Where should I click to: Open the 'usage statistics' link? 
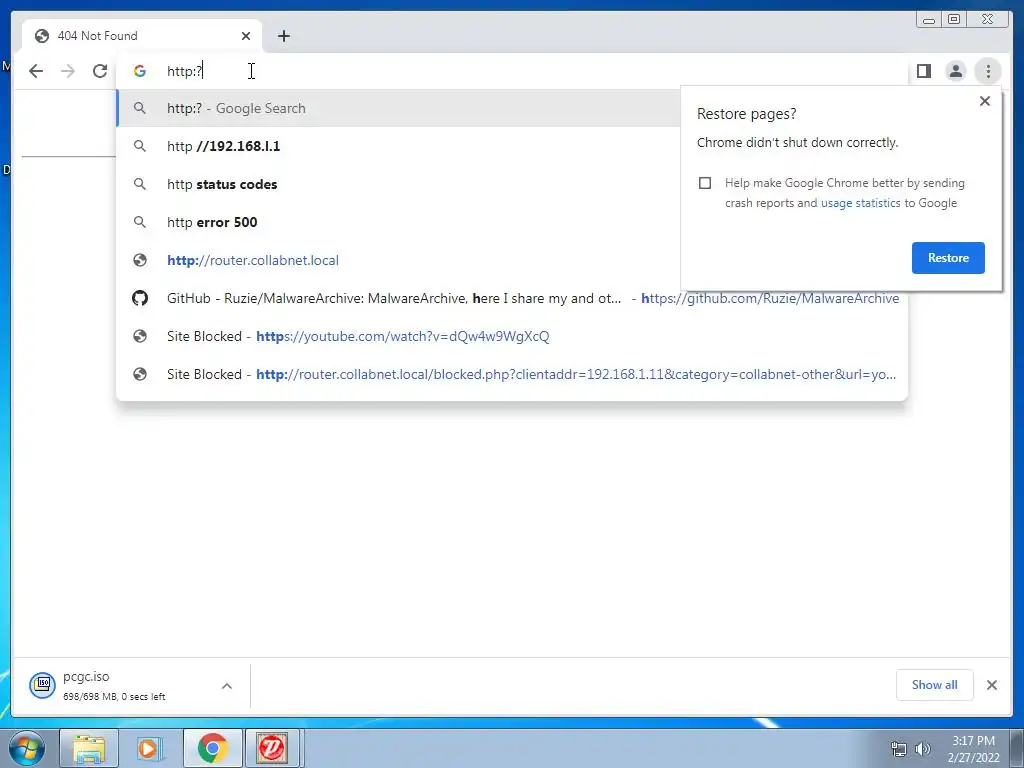[x=860, y=203]
